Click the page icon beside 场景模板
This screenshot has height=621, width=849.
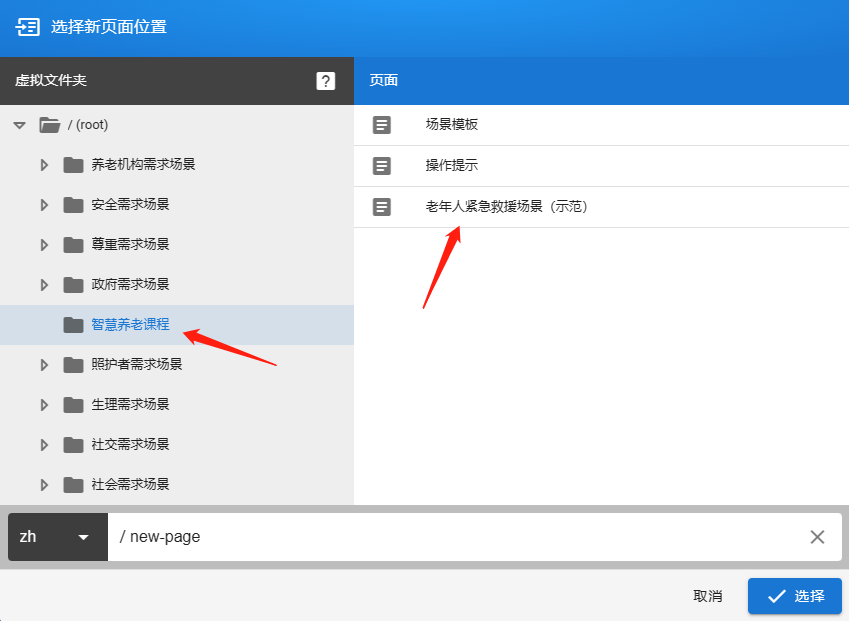[x=381, y=125]
